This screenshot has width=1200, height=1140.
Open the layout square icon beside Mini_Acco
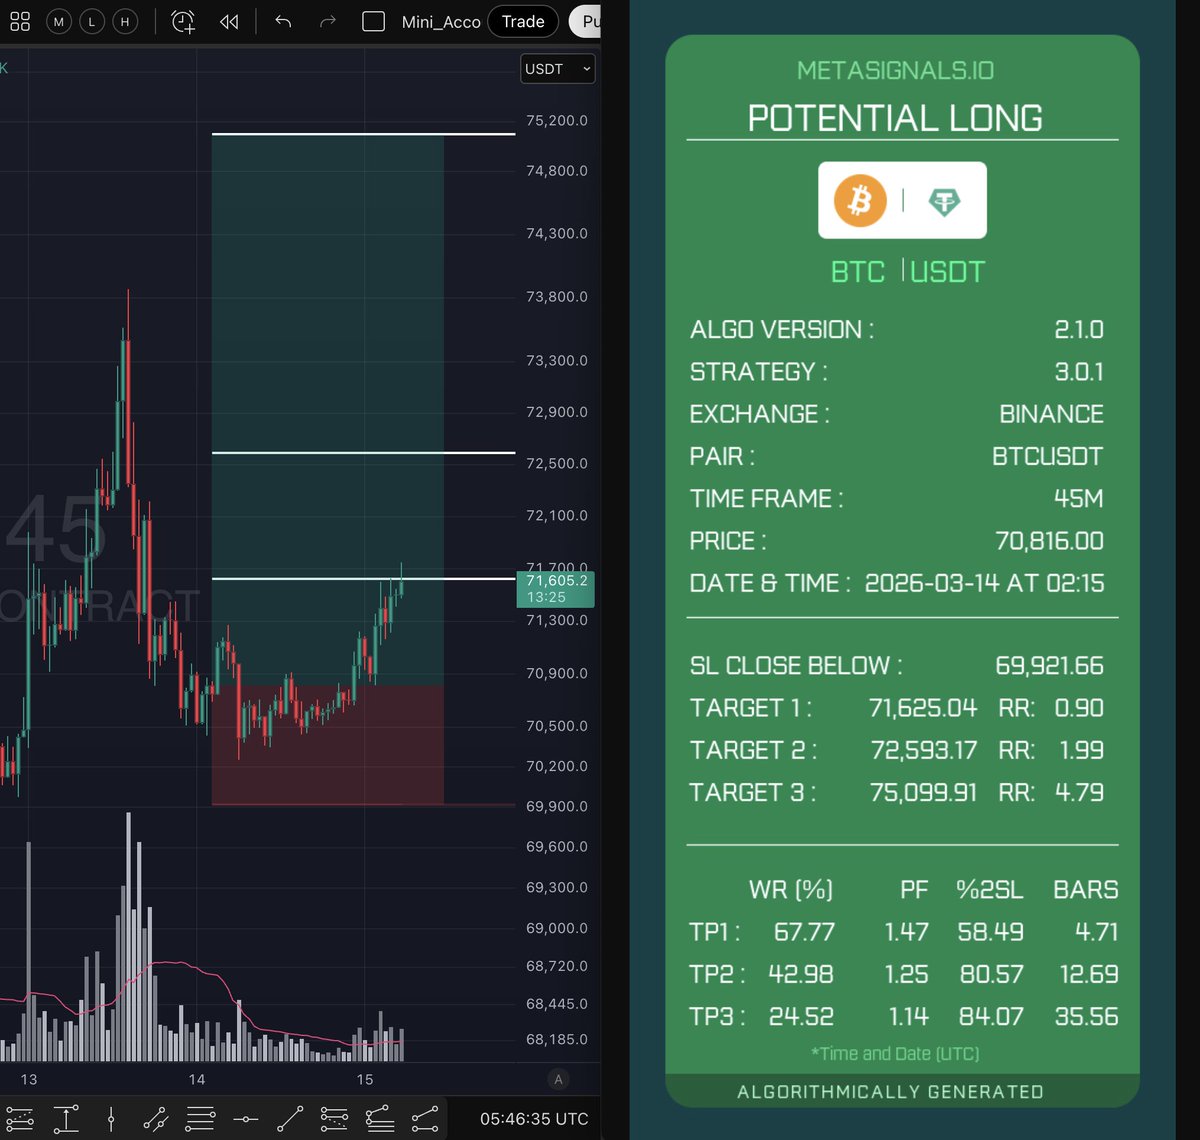tap(373, 21)
